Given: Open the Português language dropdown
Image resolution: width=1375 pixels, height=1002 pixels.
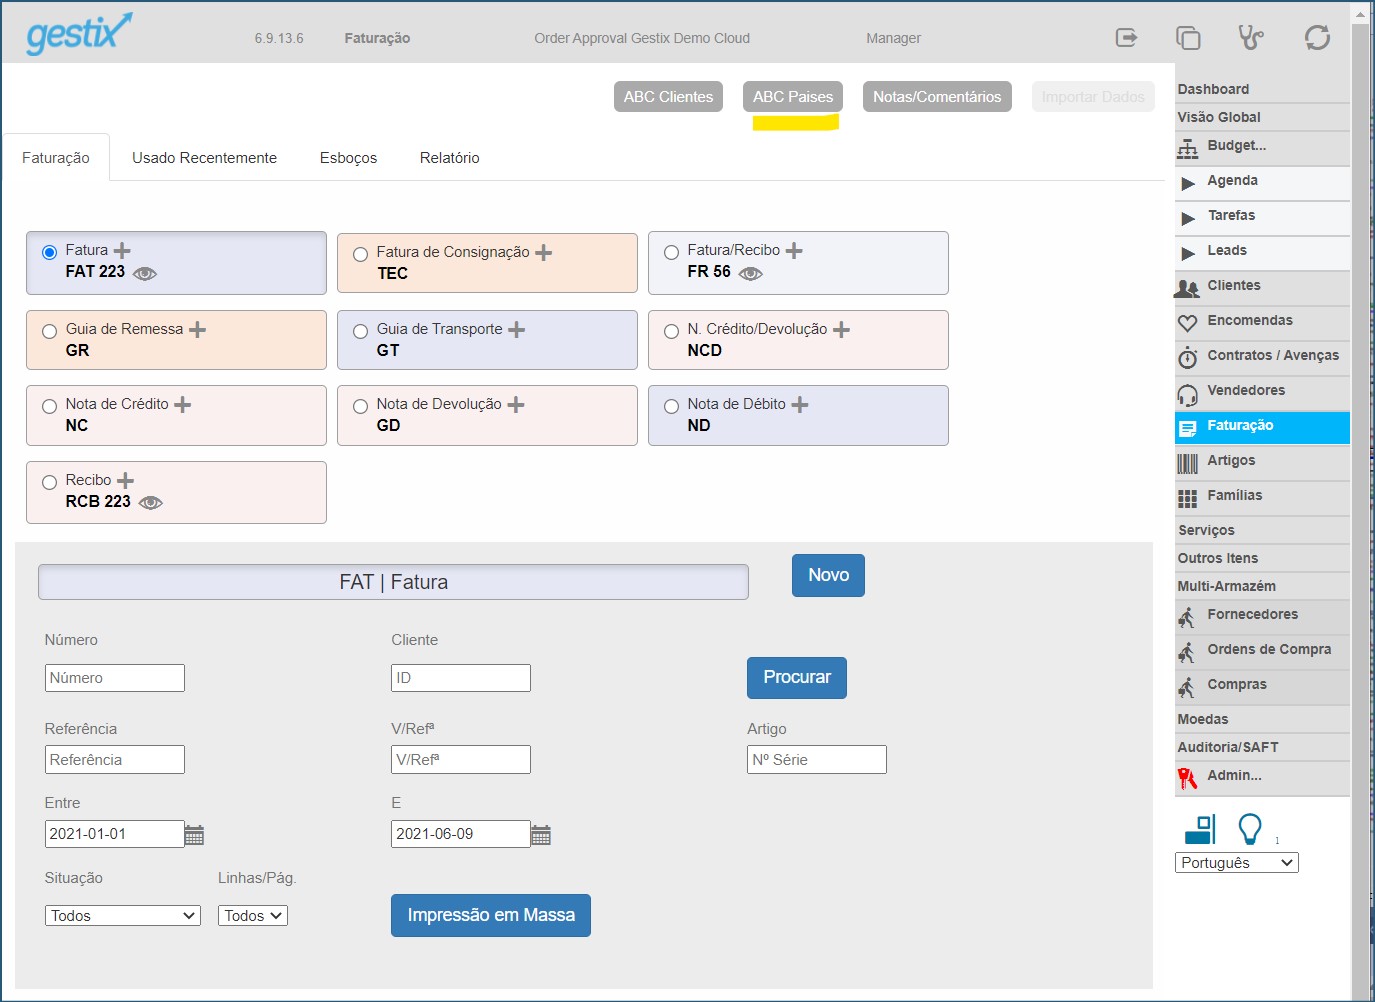Looking at the screenshot, I should (1236, 863).
